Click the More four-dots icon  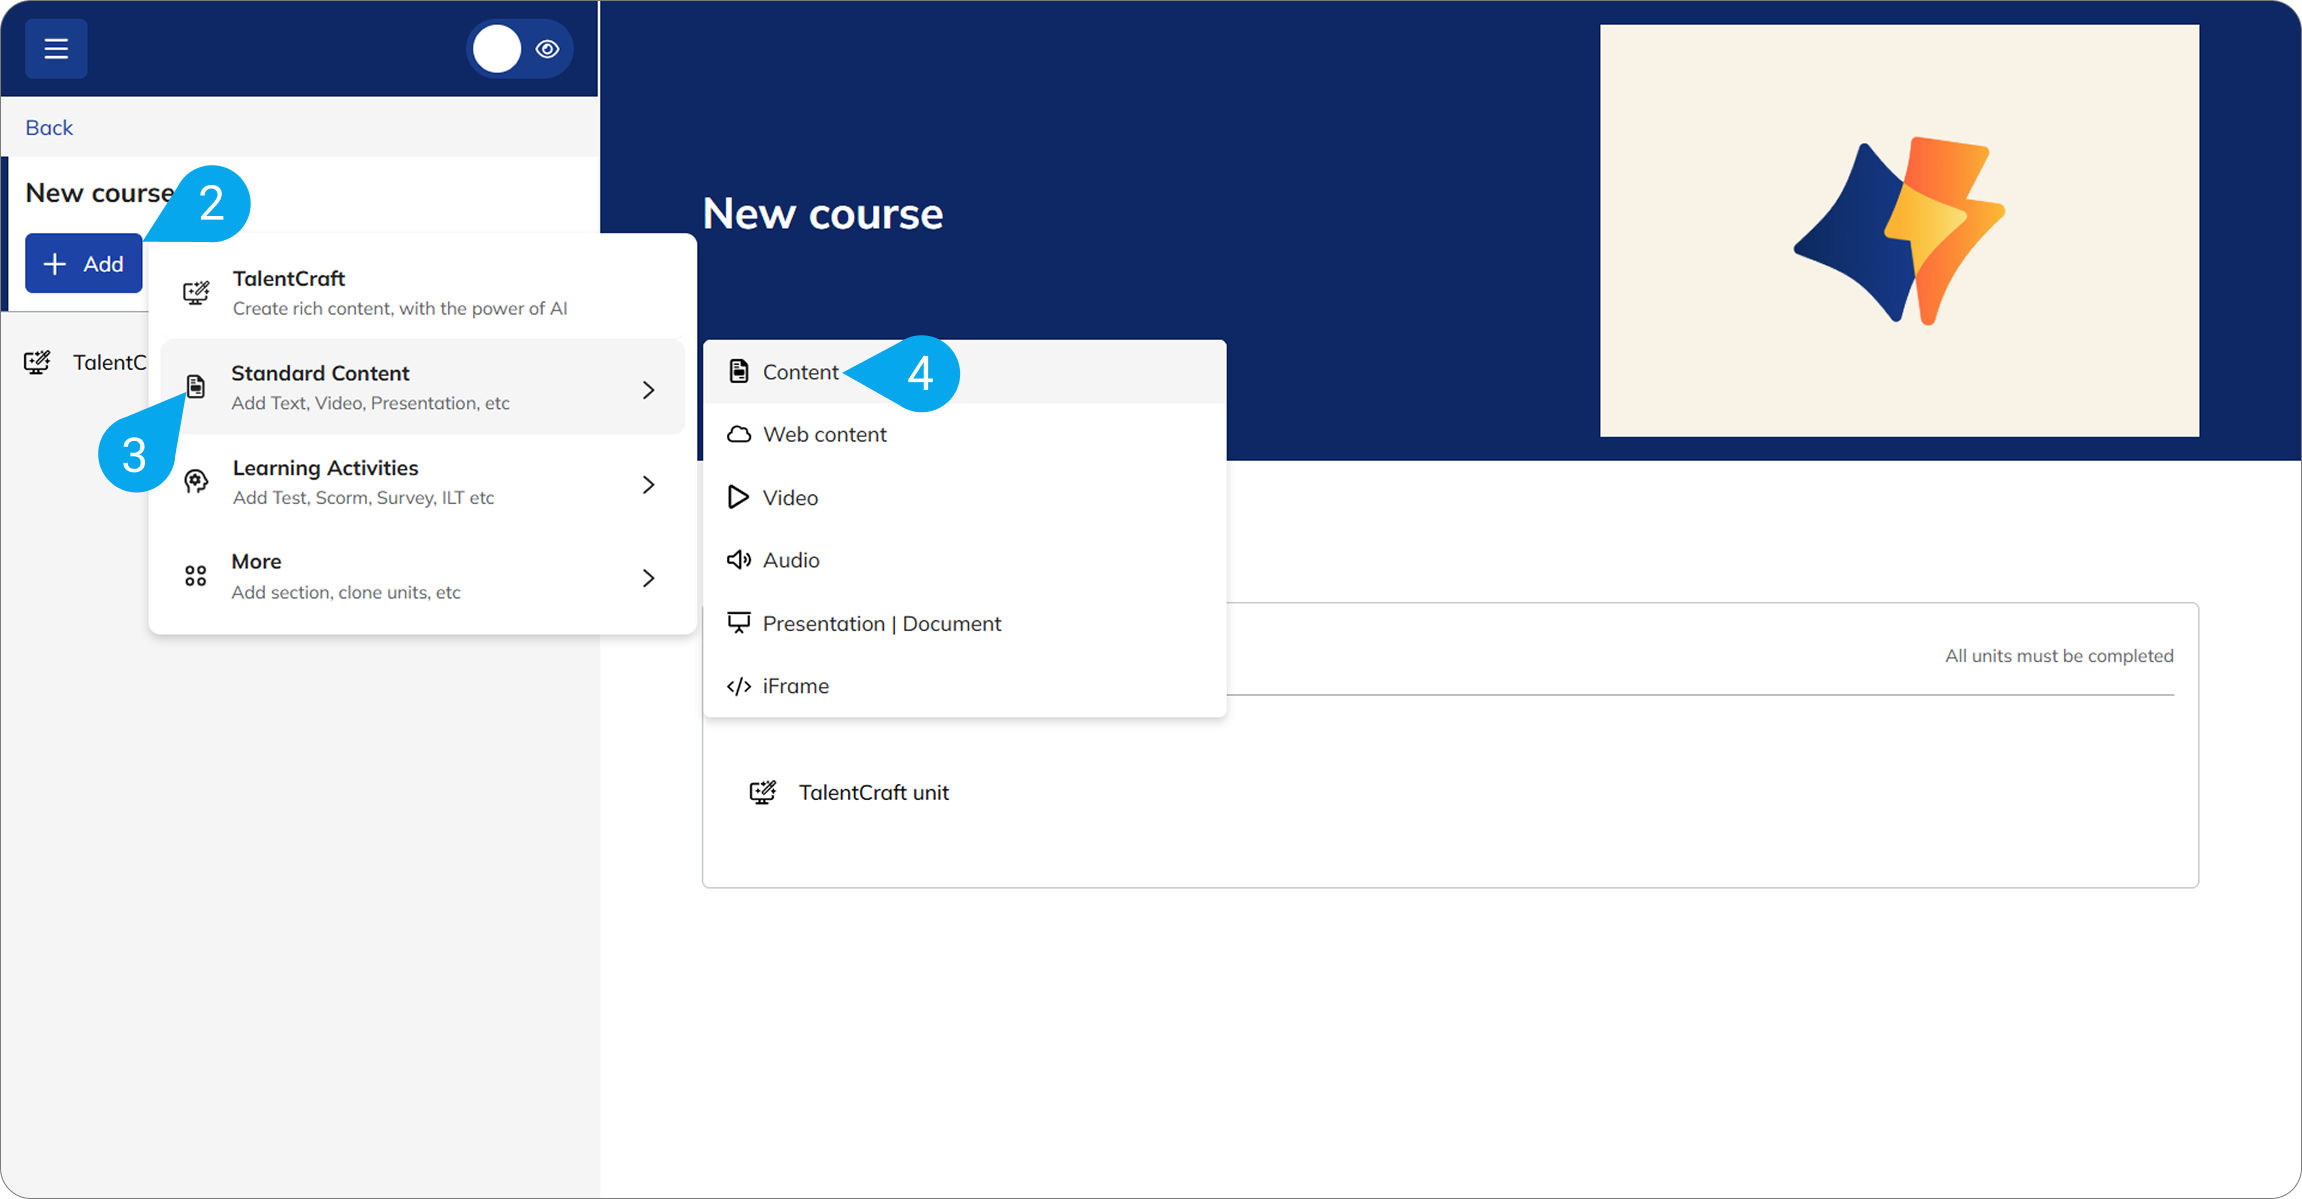(196, 576)
